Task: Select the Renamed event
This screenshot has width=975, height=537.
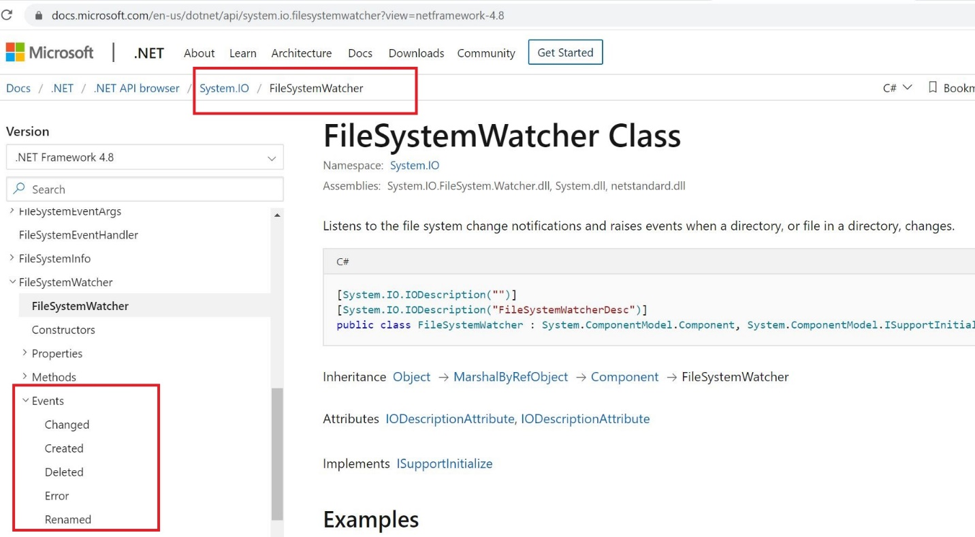Action: 68,519
